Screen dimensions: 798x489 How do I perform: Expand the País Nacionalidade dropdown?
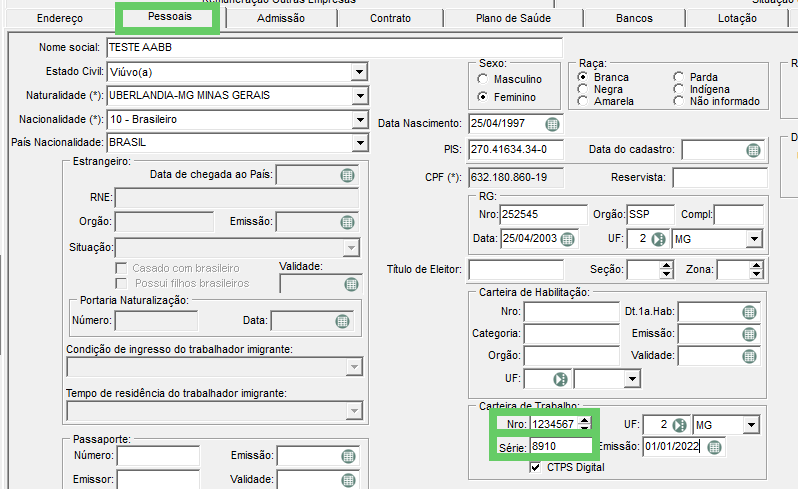tap(360, 143)
